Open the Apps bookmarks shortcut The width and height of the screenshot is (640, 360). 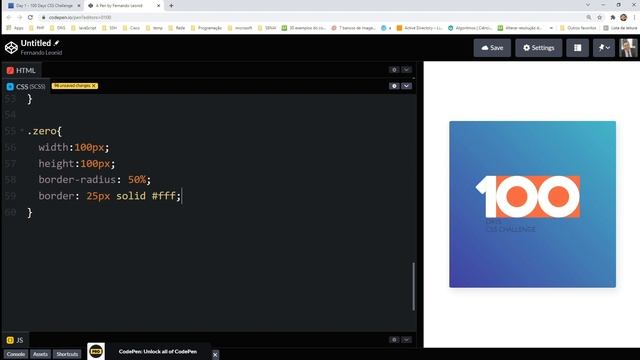click(15, 28)
